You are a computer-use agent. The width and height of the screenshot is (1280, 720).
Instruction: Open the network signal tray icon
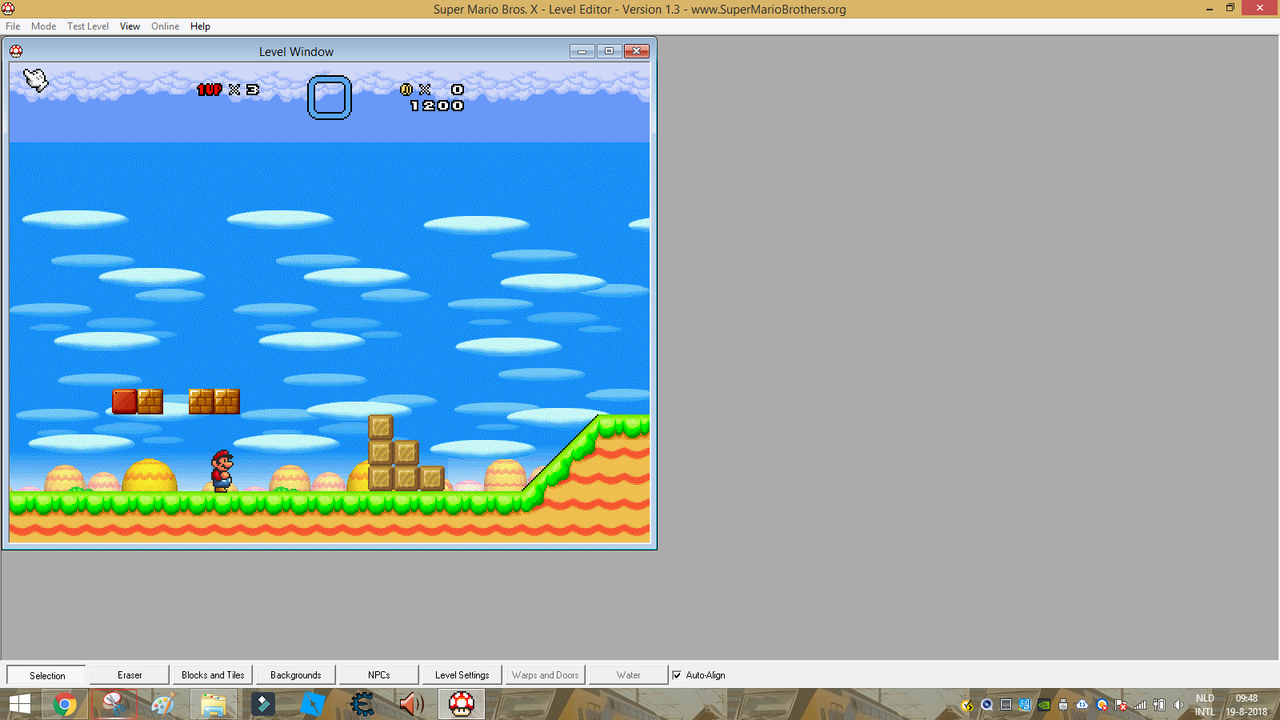click(1140, 705)
